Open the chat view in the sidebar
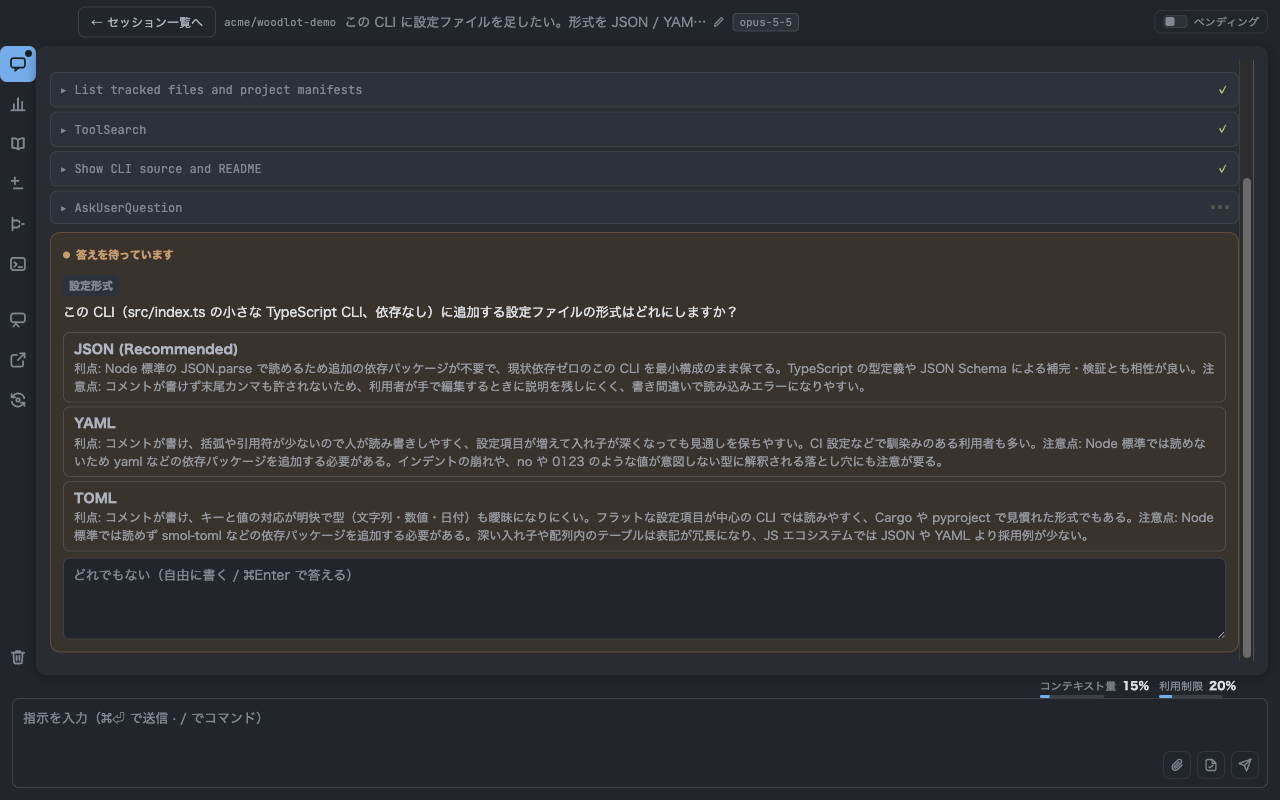Image resolution: width=1280 pixels, height=800 pixels. coord(18,64)
